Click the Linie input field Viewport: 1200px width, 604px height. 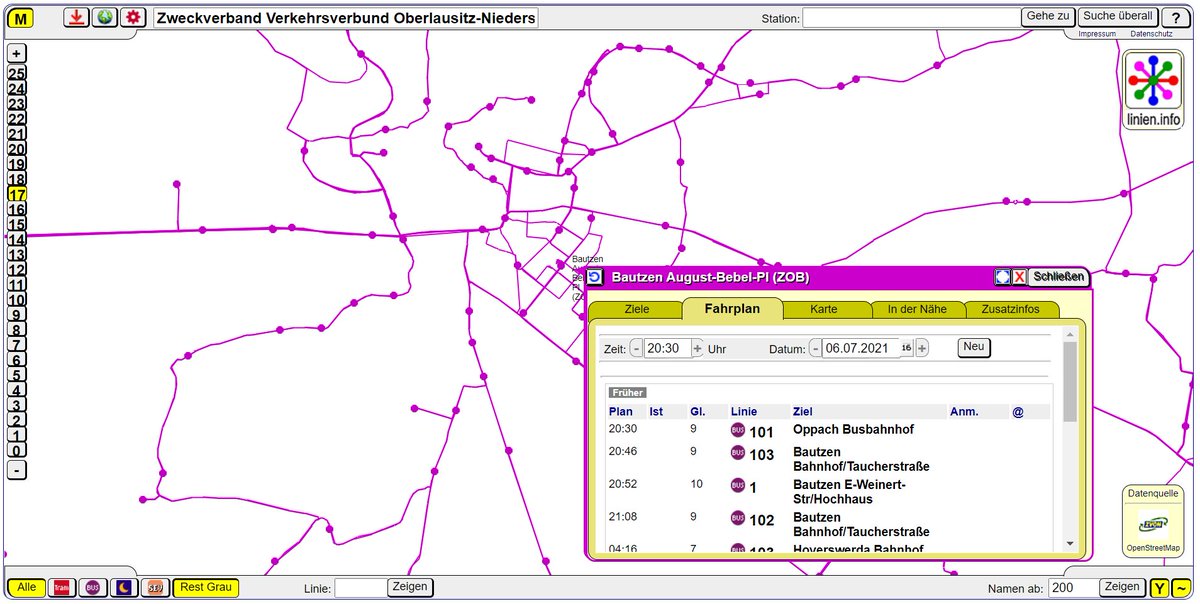[360, 588]
